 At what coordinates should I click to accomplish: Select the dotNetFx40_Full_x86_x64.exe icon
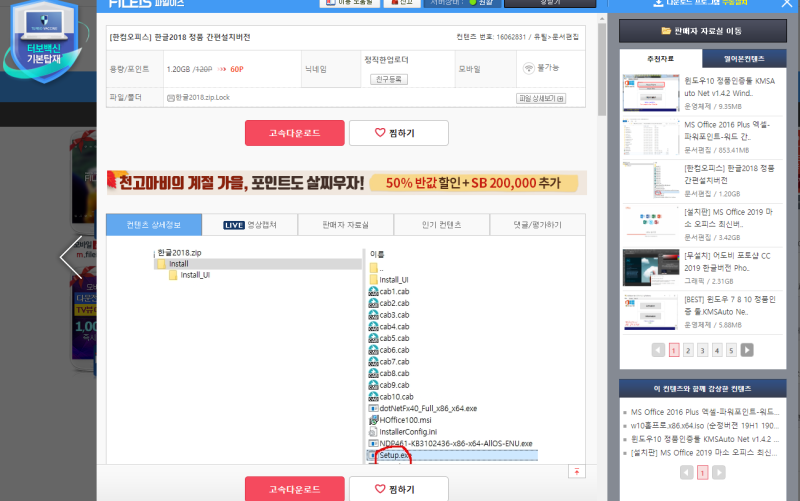click(373, 409)
